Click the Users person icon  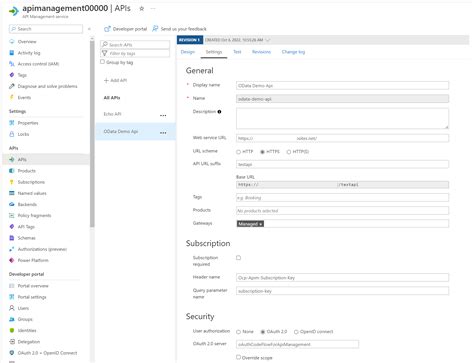click(x=12, y=308)
